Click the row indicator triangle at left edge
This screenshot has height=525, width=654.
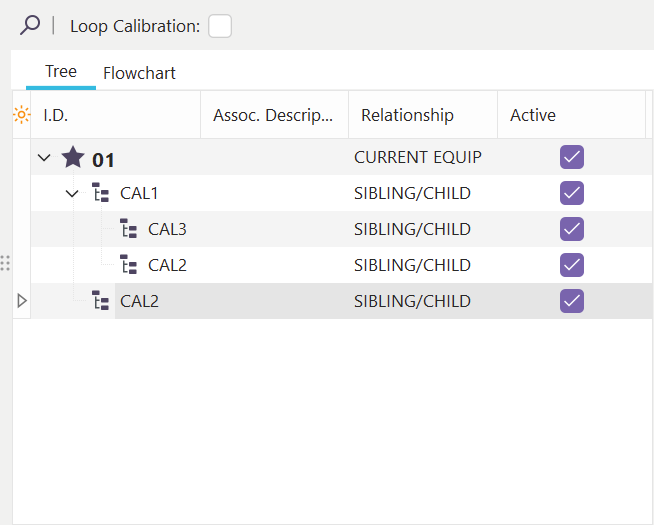[22, 301]
